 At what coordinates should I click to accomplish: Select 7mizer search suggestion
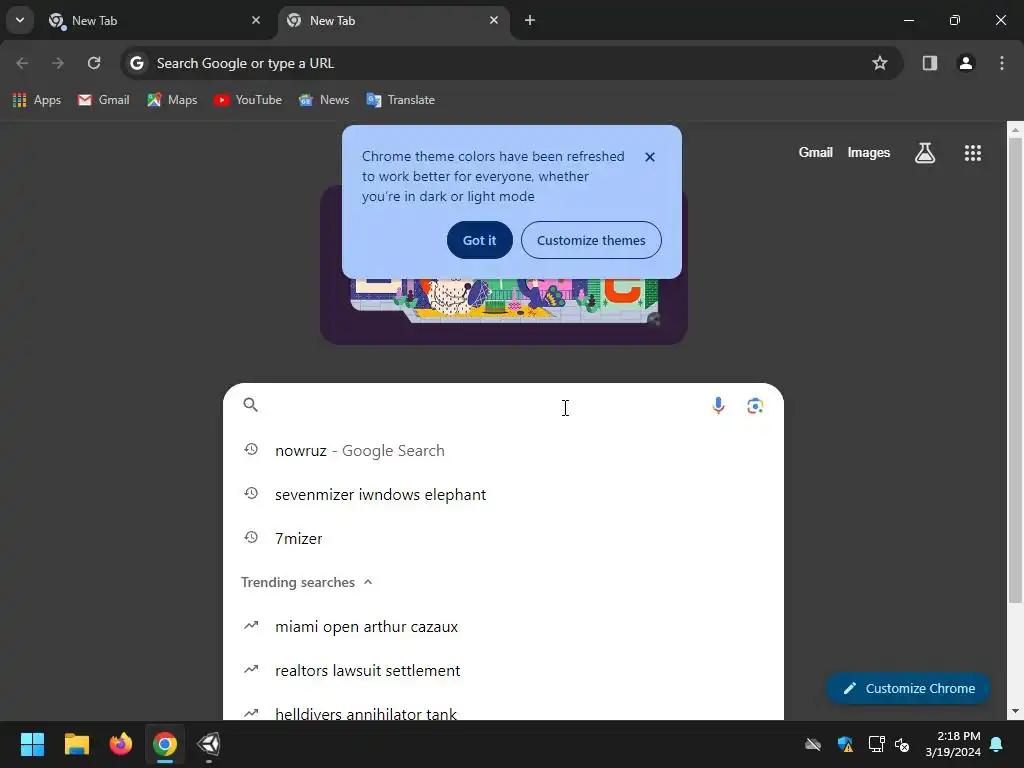504,538
